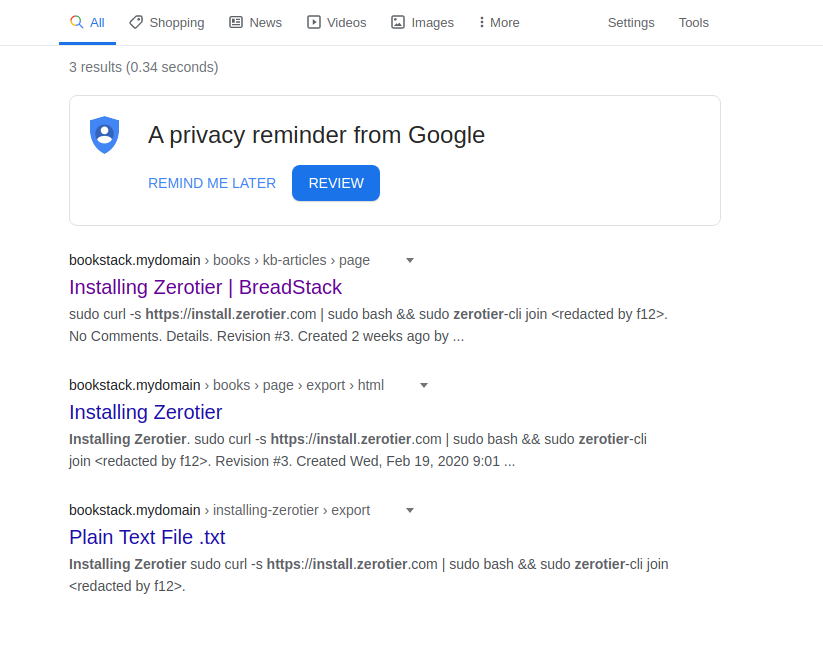
Task: Open the Tools menu
Action: (693, 21)
